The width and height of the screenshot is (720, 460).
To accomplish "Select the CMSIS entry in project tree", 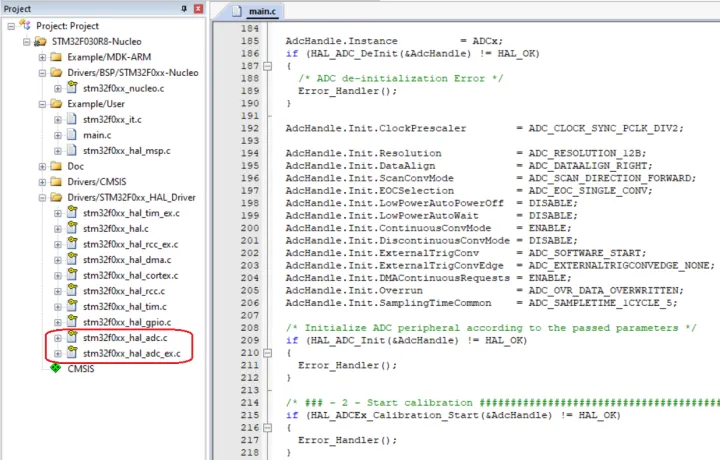I will coord(81,369).
